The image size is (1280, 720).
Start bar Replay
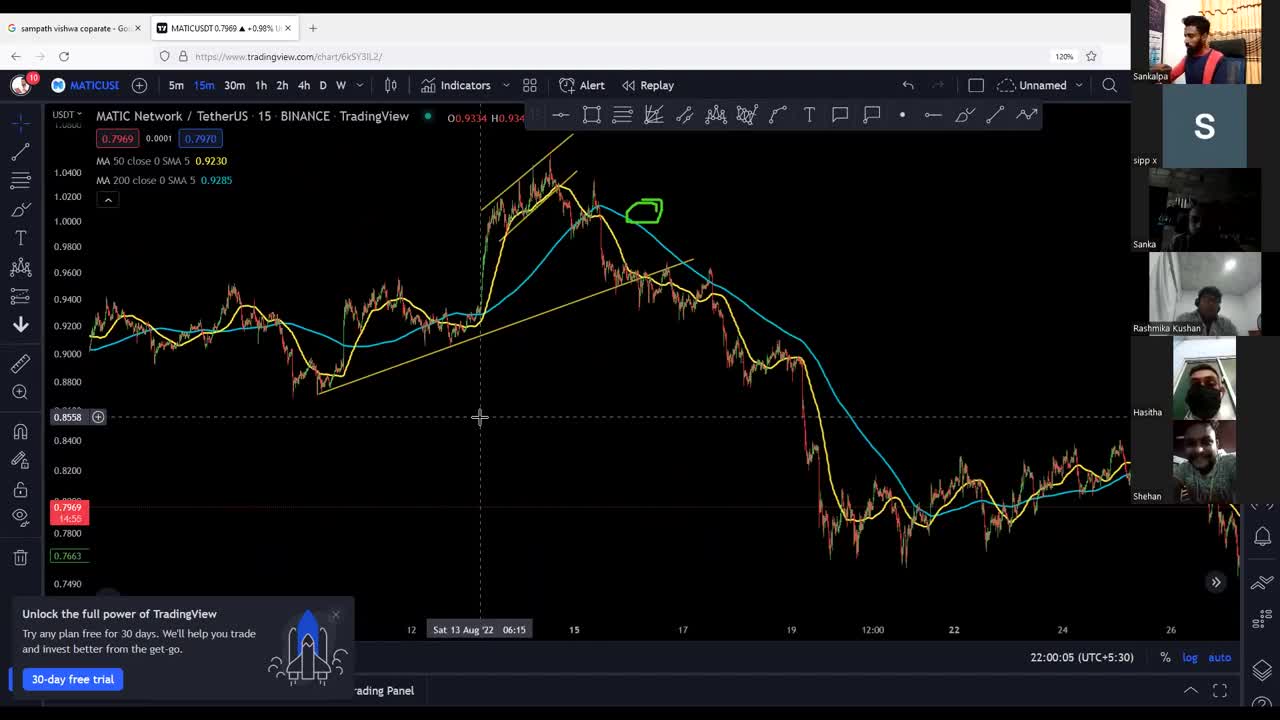[x=648, y=85]
